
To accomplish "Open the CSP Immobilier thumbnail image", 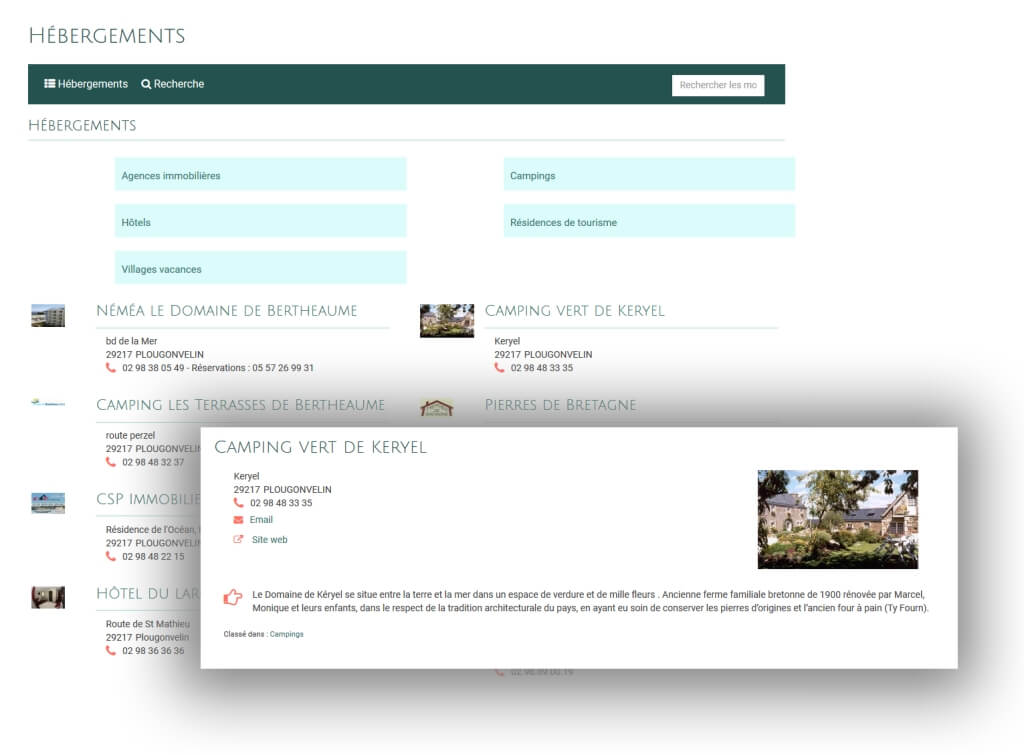I will pos(48,504).
